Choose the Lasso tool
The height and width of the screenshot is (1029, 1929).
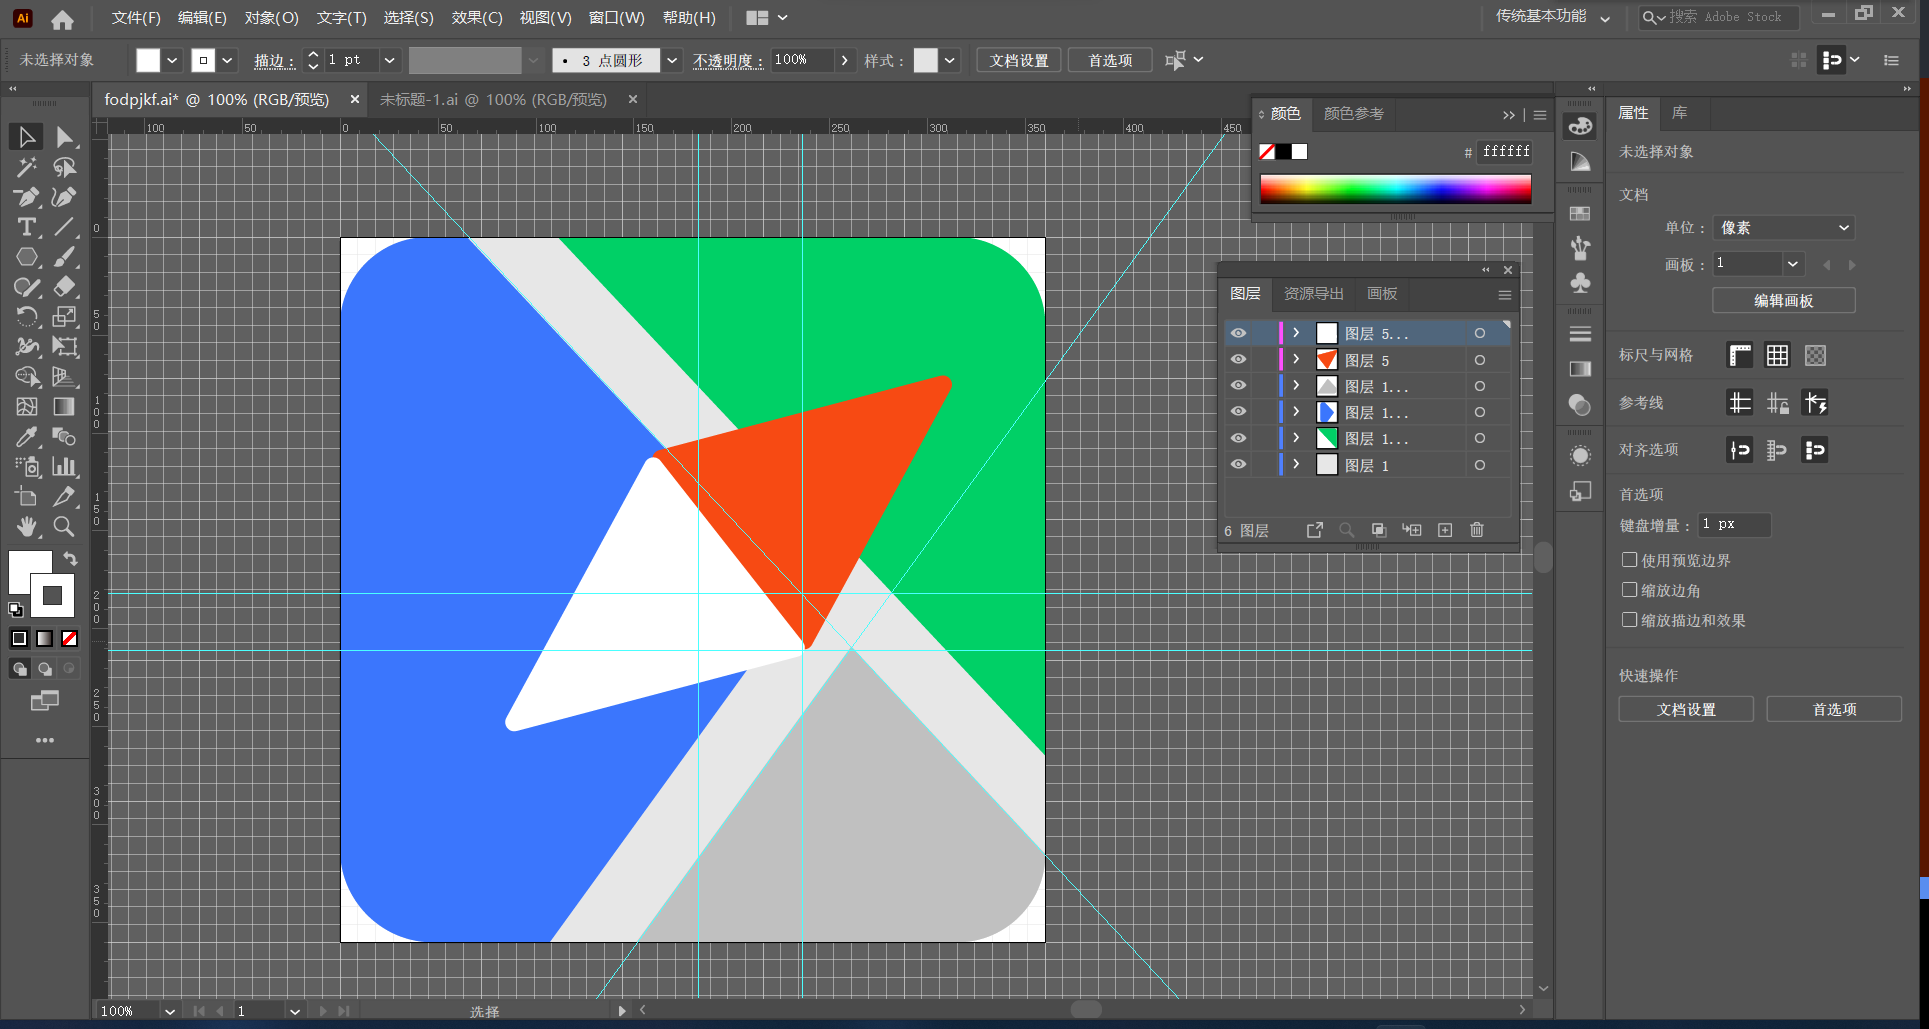65,167
